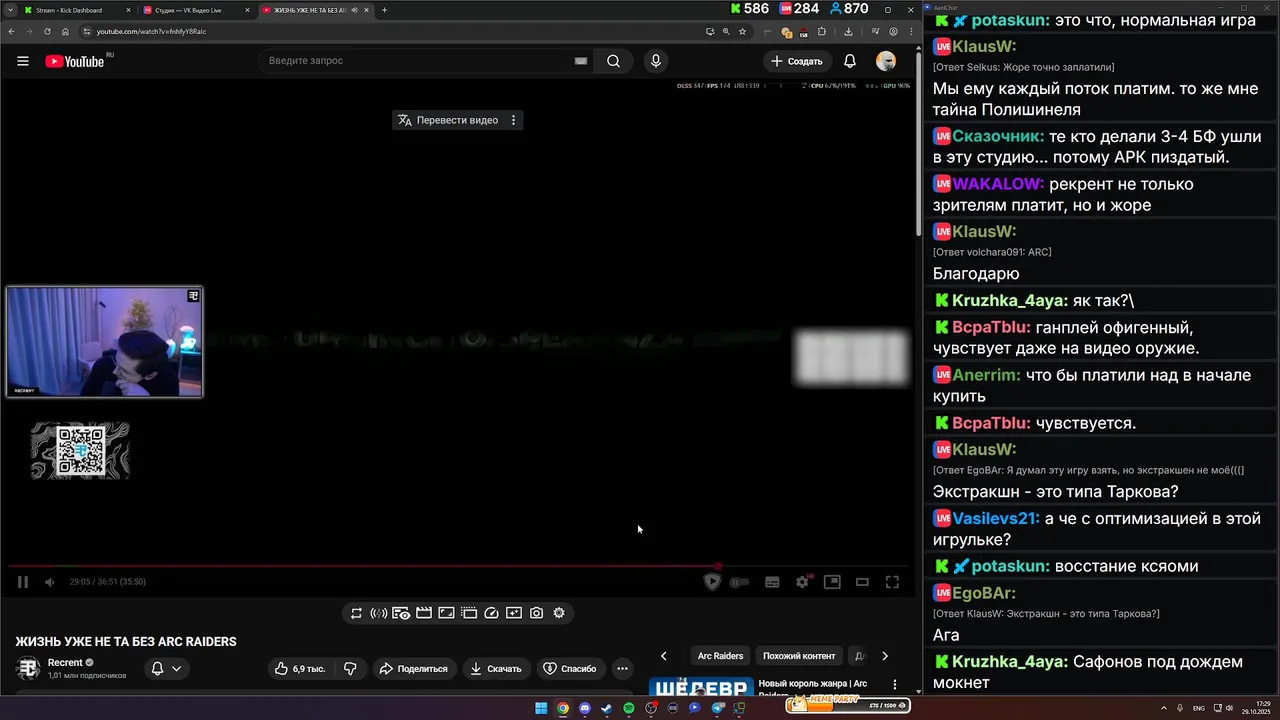Click the loop icon in enhancer toolbar

tap(356, 613)
